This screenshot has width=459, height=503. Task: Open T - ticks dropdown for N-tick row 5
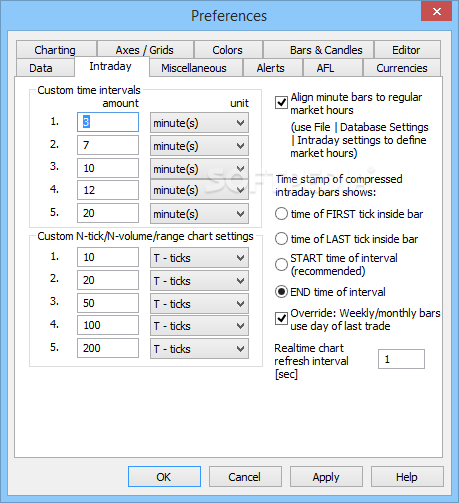199,349
